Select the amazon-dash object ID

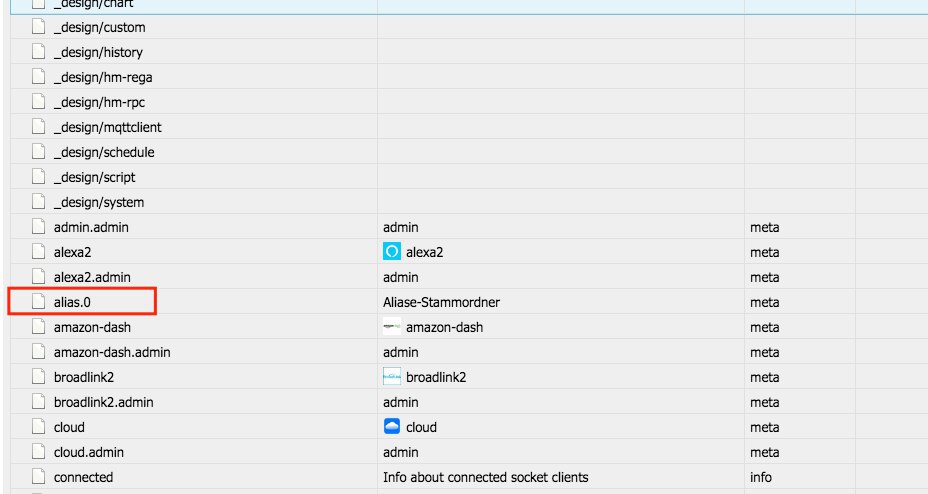click(92, 327)
